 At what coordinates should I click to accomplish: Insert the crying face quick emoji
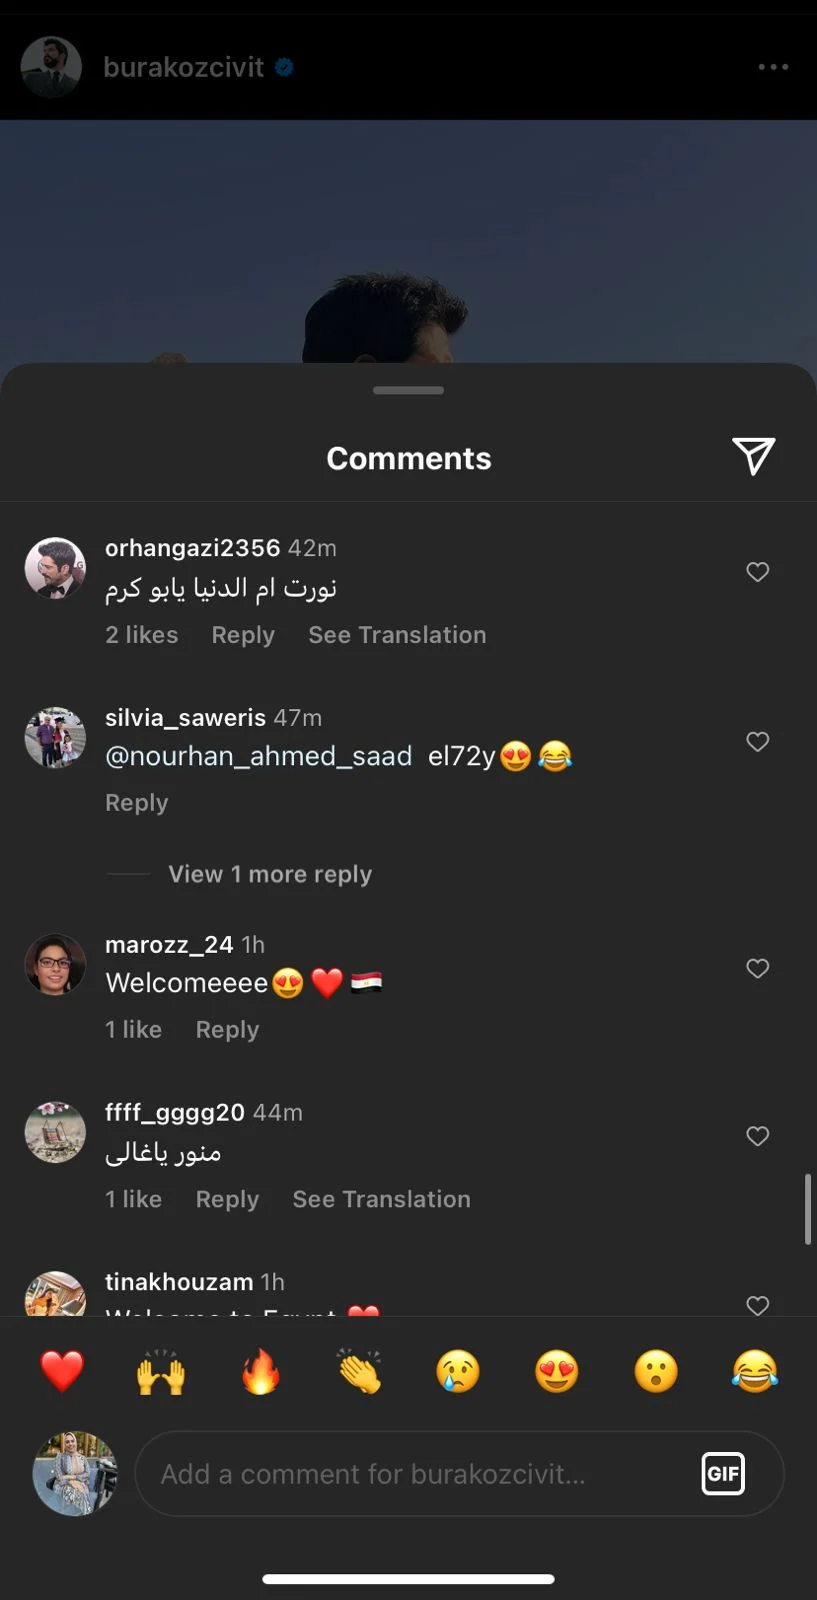pos(458,1371)
